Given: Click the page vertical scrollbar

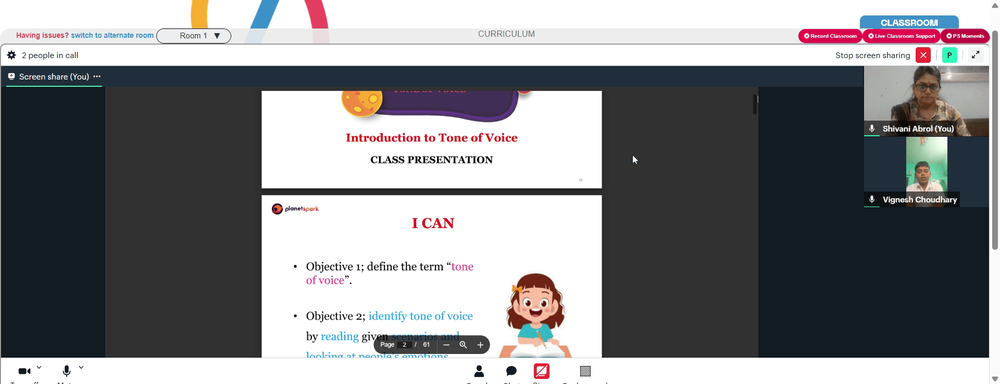Looking at the screenshot, I should tap(995, 140).
